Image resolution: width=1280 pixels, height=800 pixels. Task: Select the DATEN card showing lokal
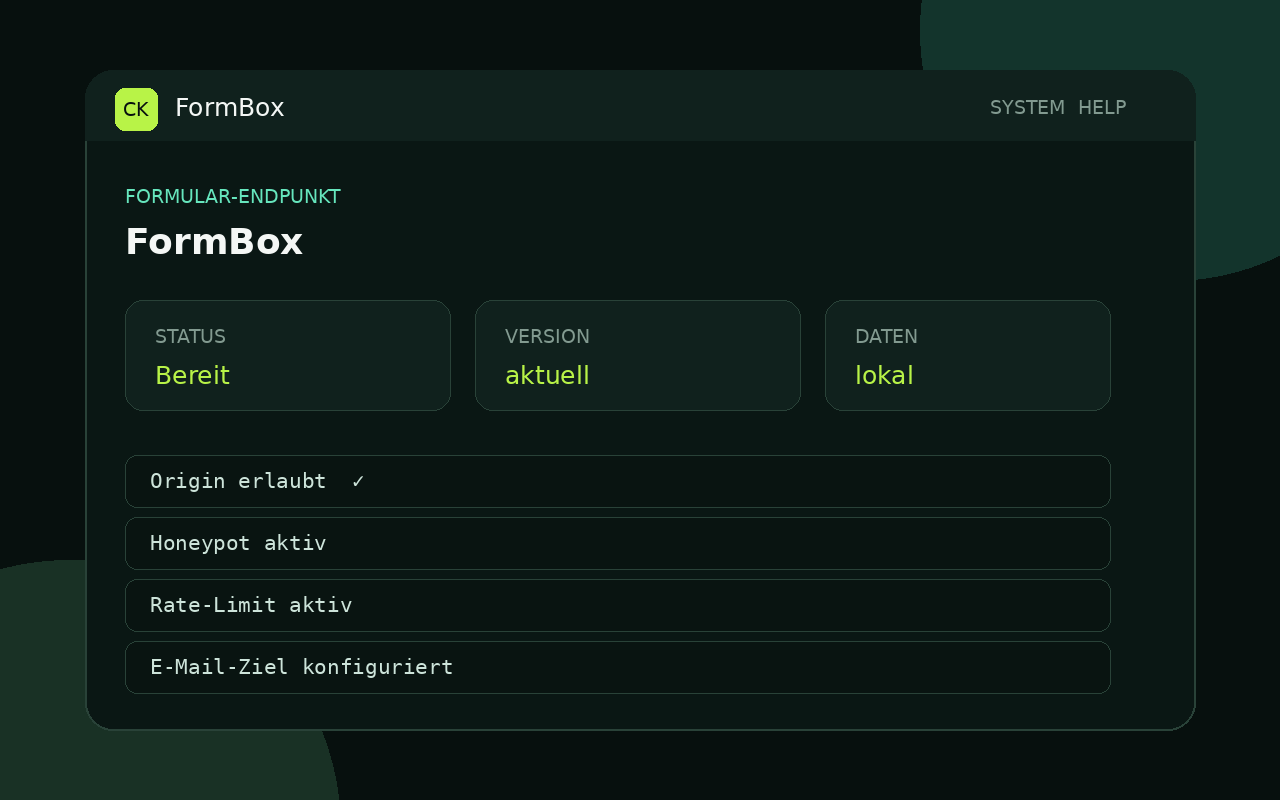968,355
